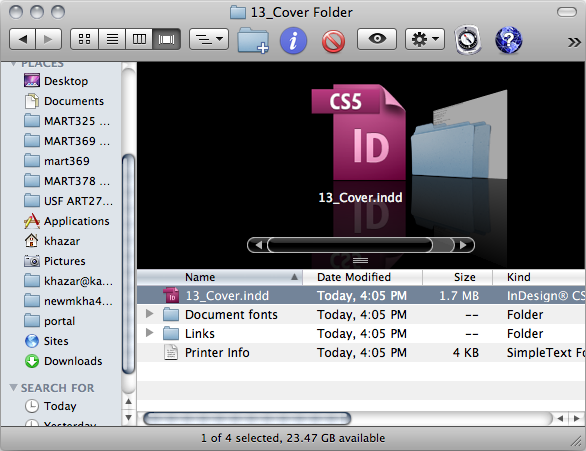Click the toolbar hide pill button
Image resolution: width=586 pixels, height=451 pixels.
tap(567, 12)
